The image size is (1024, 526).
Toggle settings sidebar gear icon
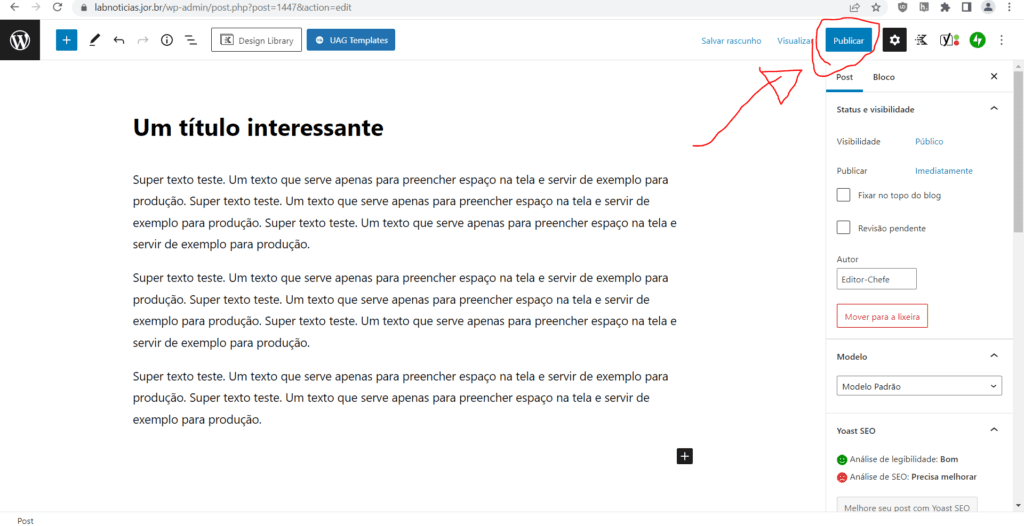pos(894,40)
